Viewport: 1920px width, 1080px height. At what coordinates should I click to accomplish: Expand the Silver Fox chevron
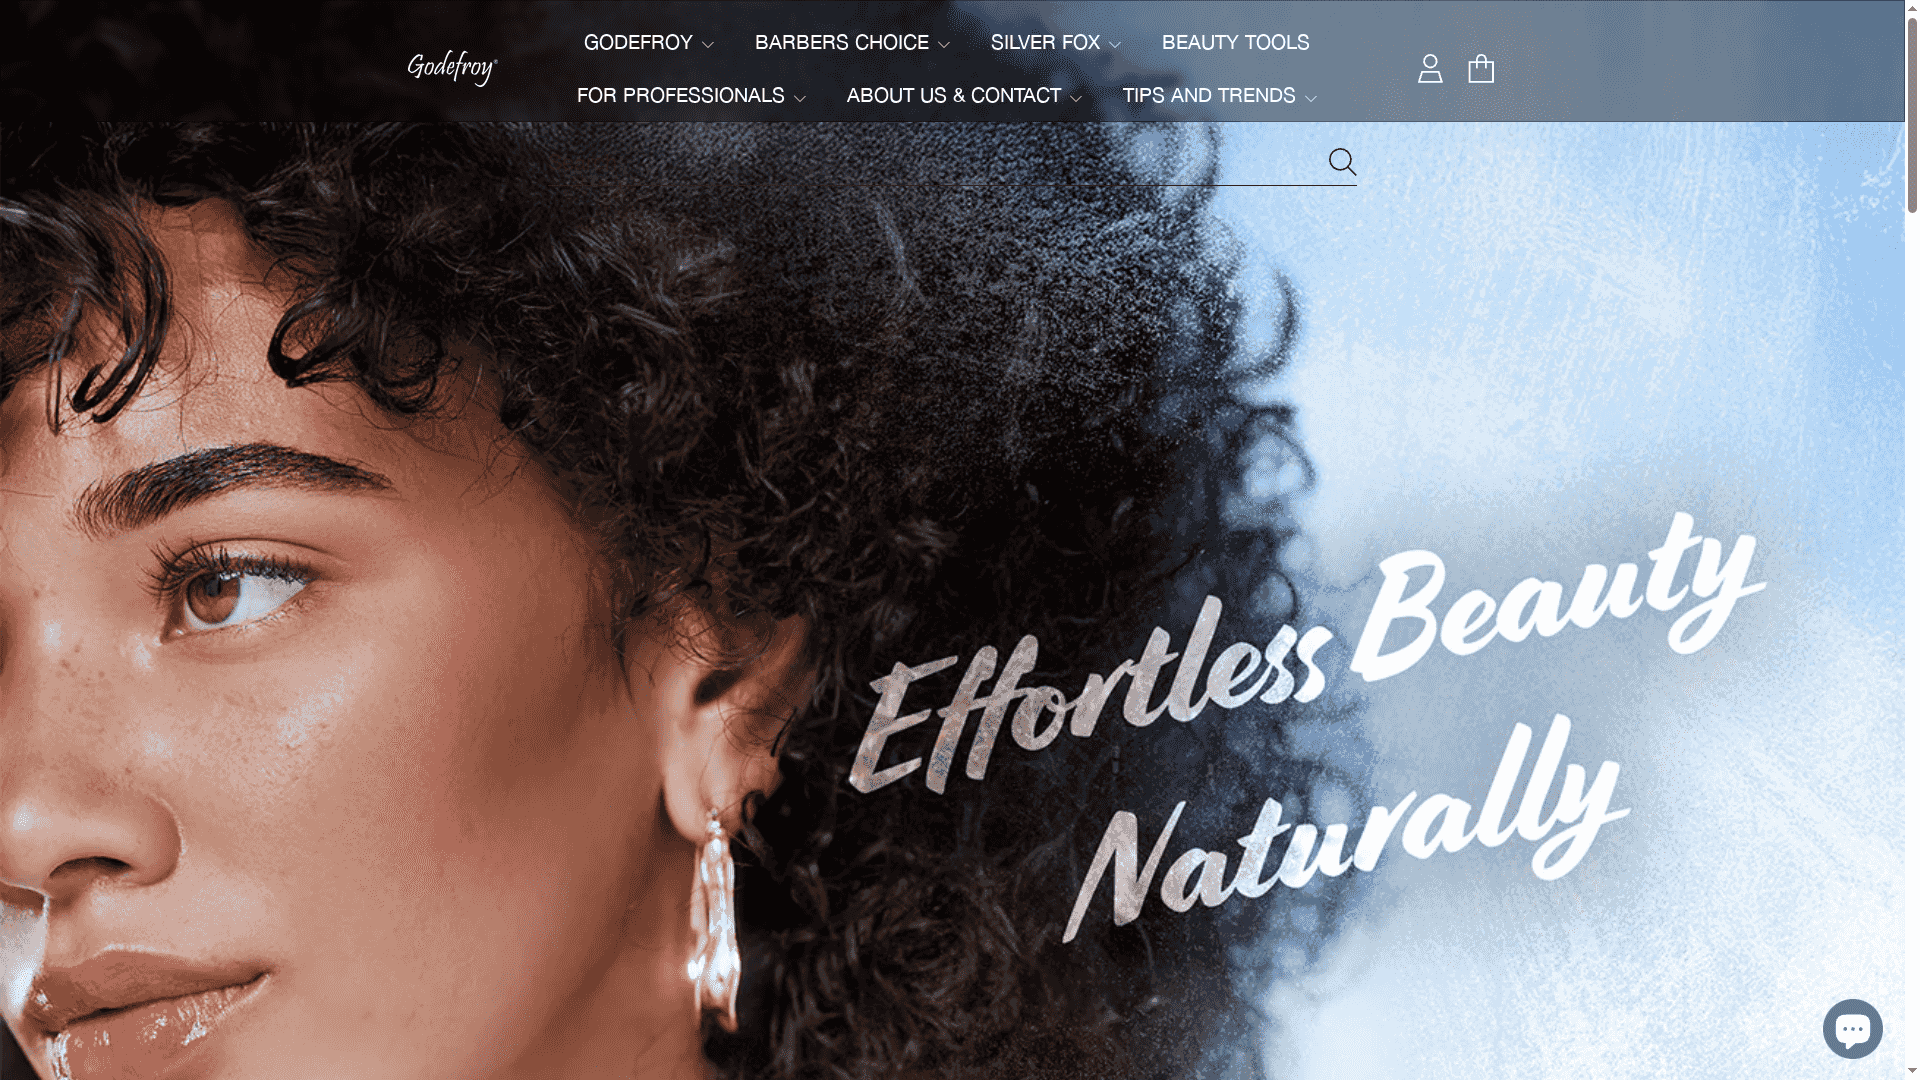coord(1115,45)
